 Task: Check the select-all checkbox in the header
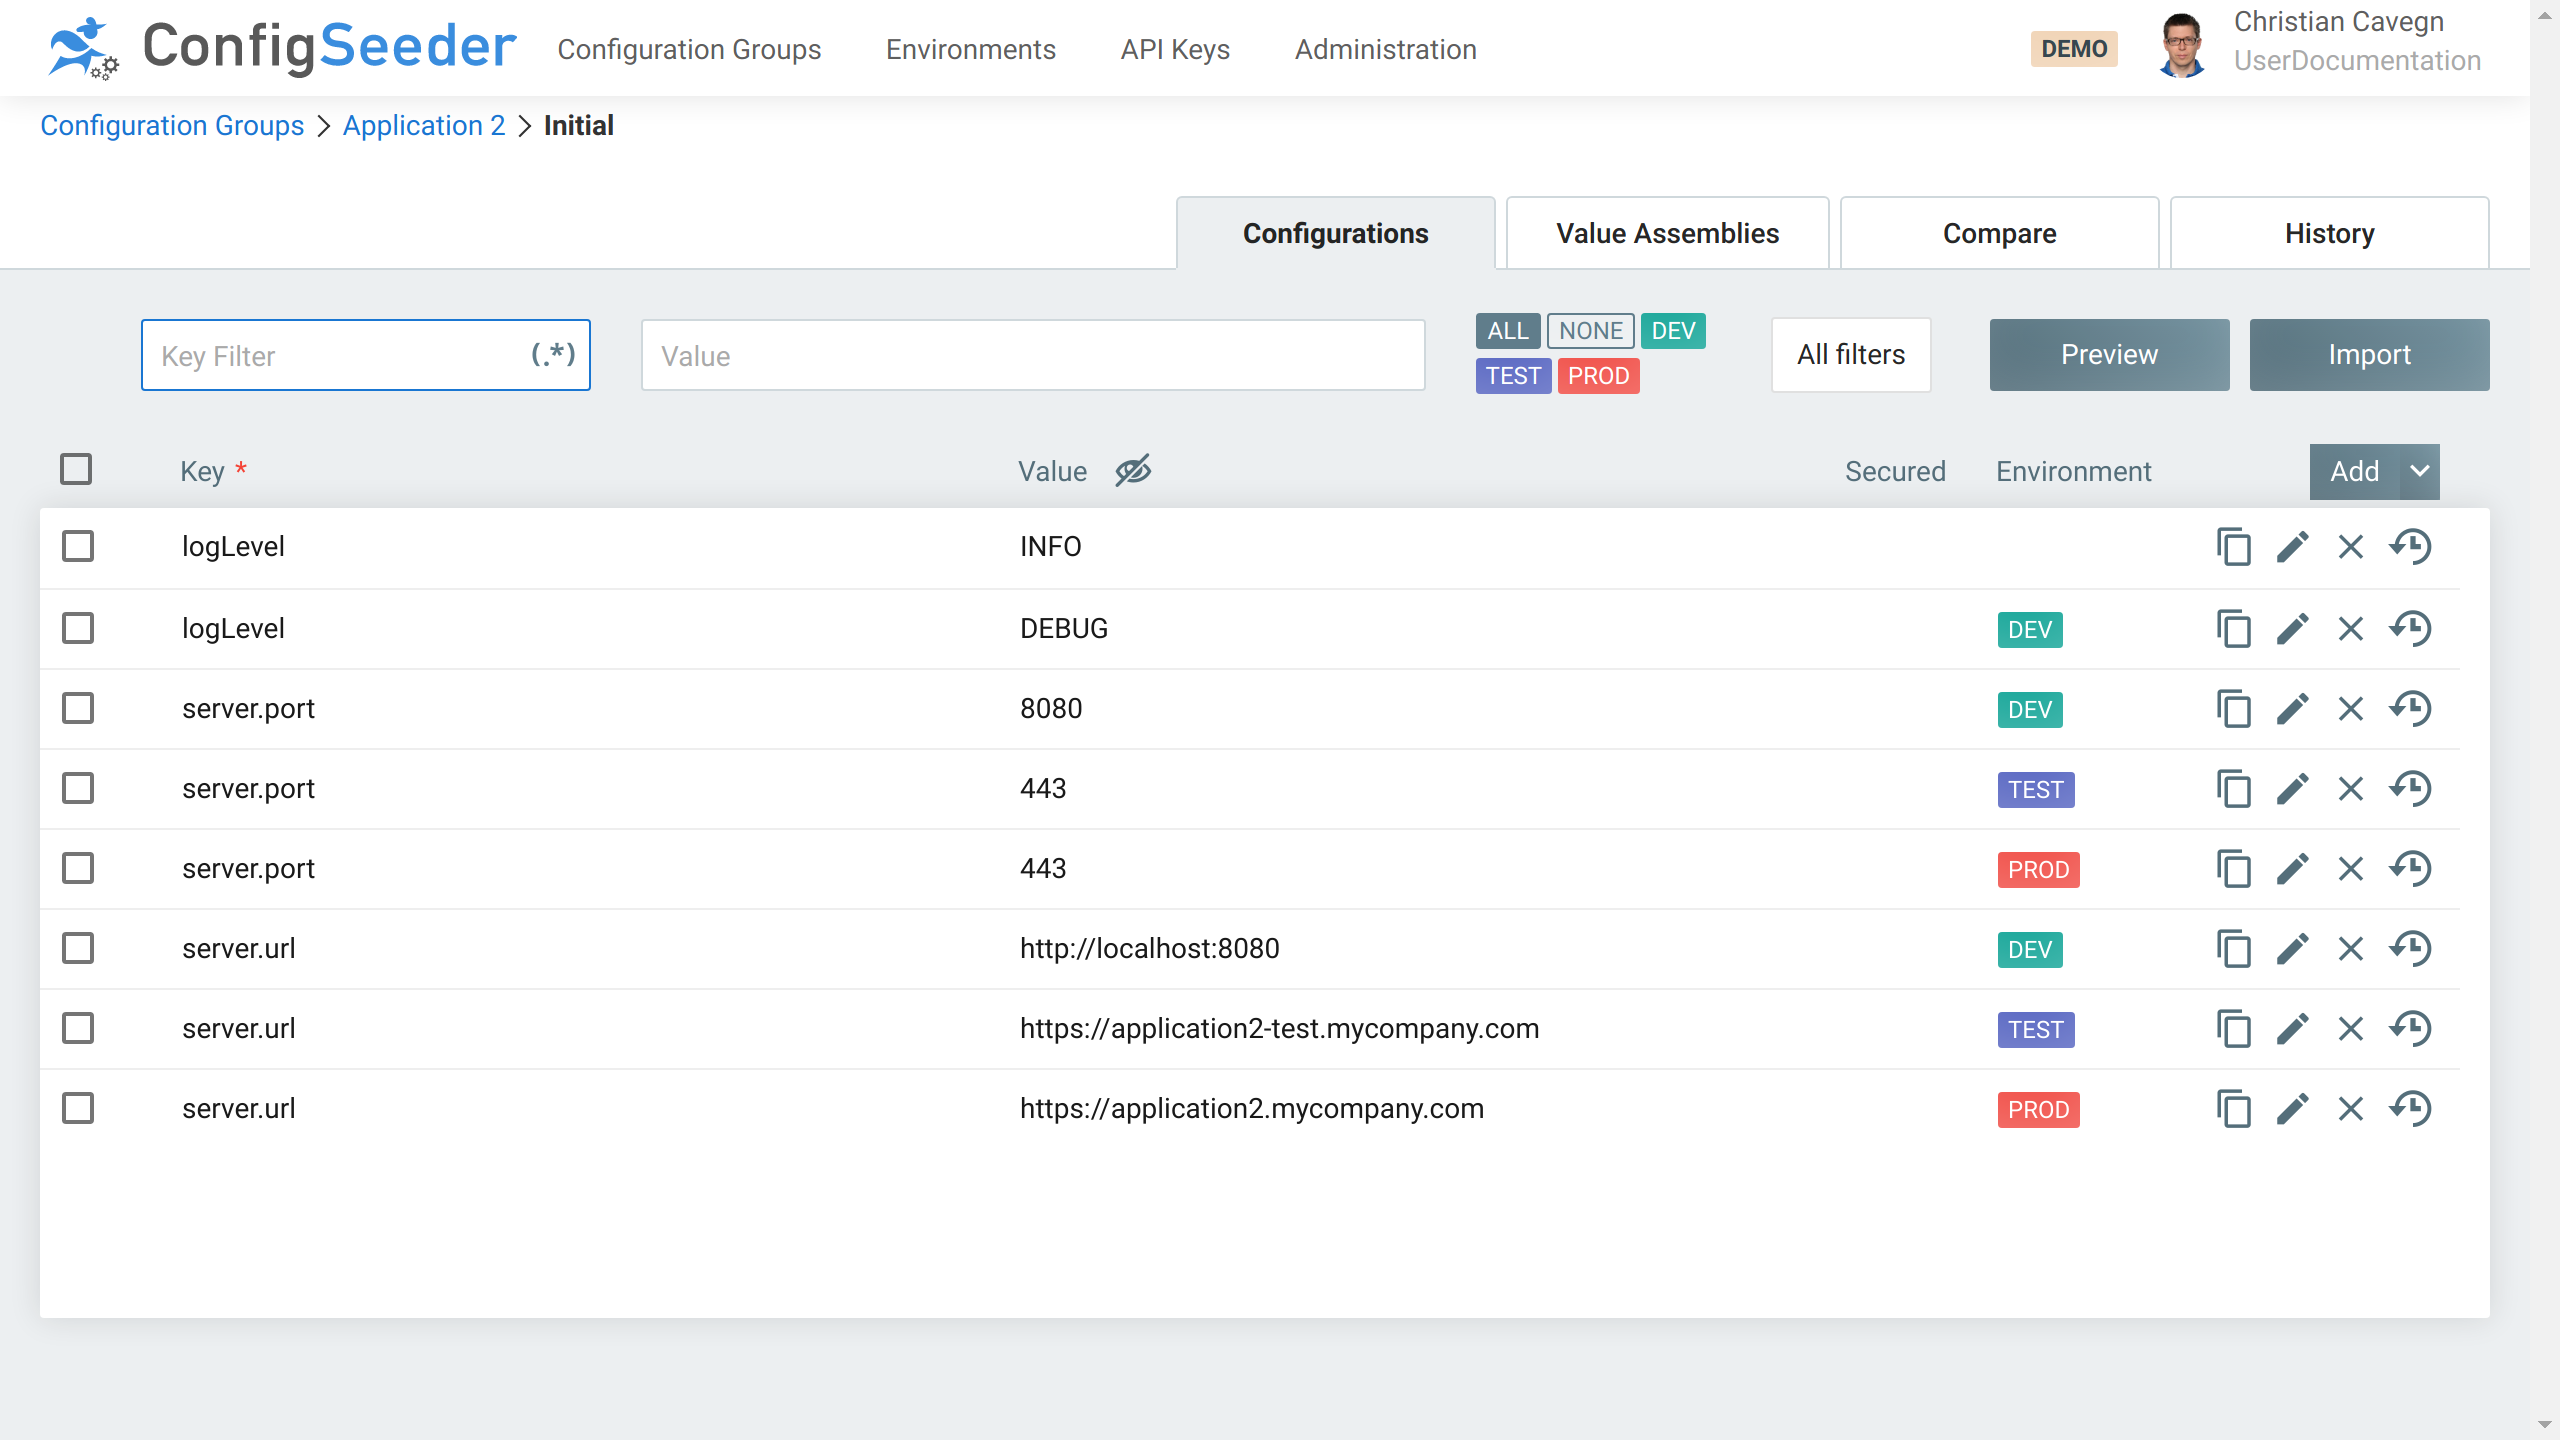click(x=76, y=469)
